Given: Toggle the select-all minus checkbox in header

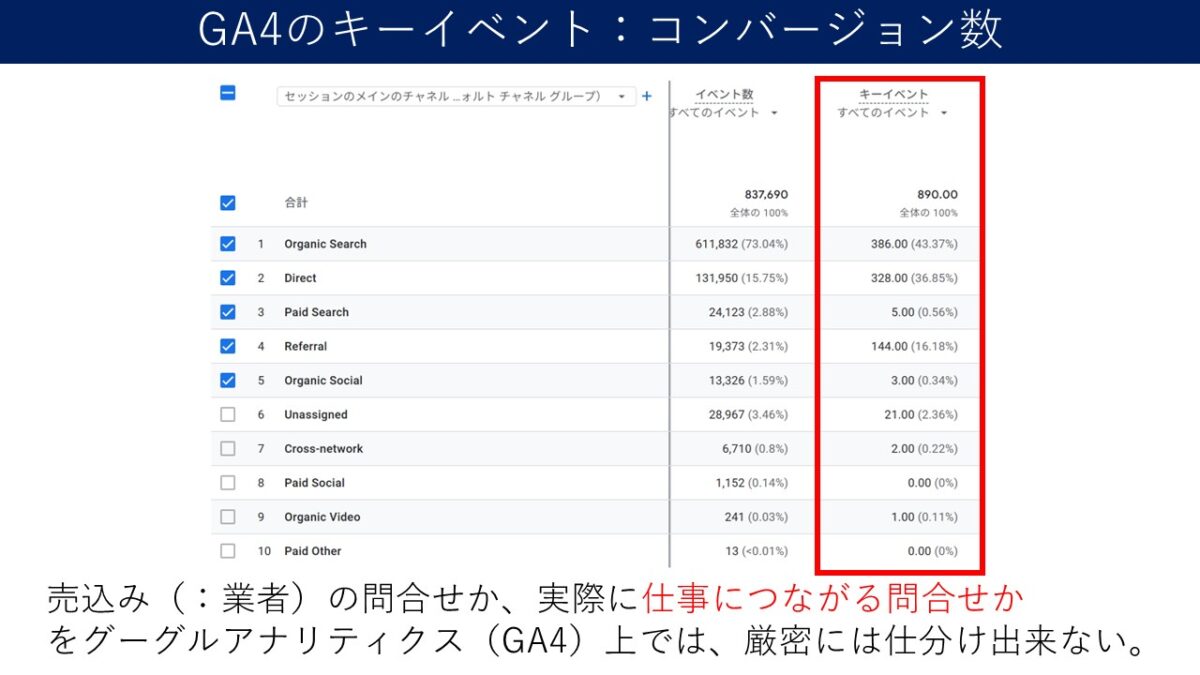Looking at the screenshot, I should tap(228, 93).
